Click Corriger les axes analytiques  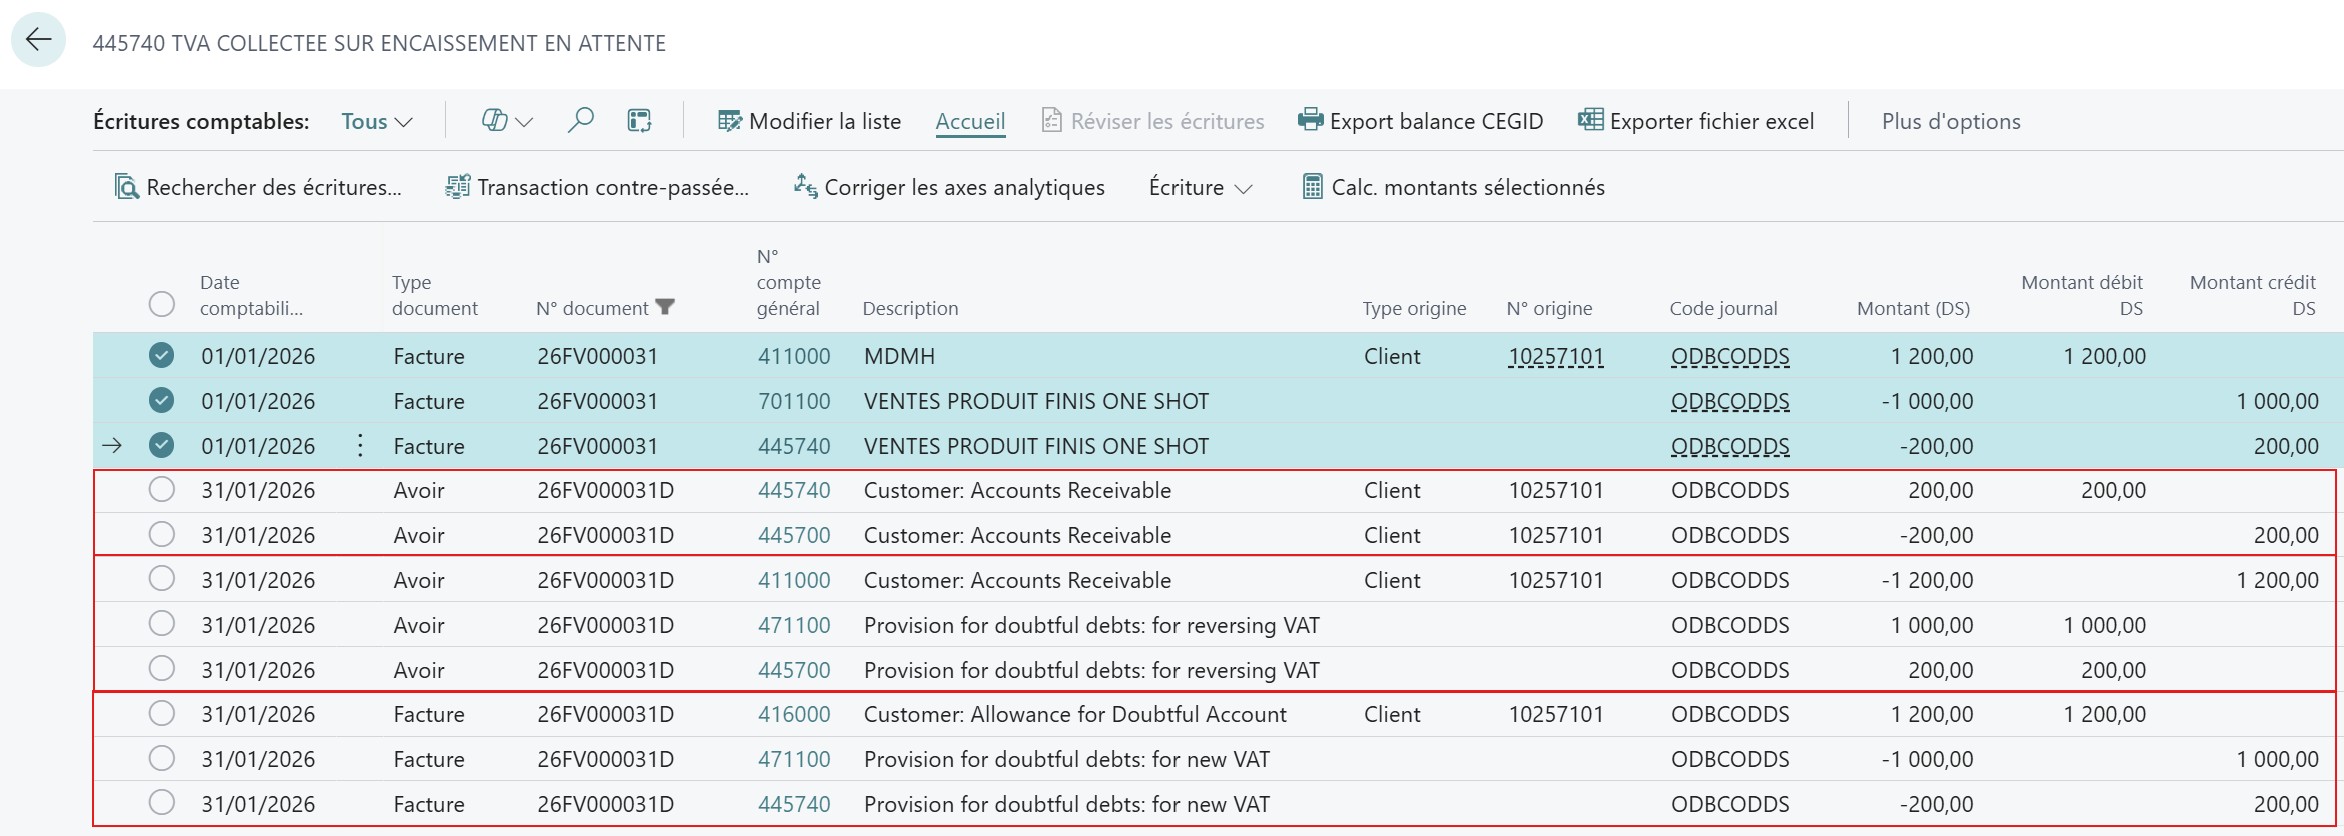tap(949, 187)
